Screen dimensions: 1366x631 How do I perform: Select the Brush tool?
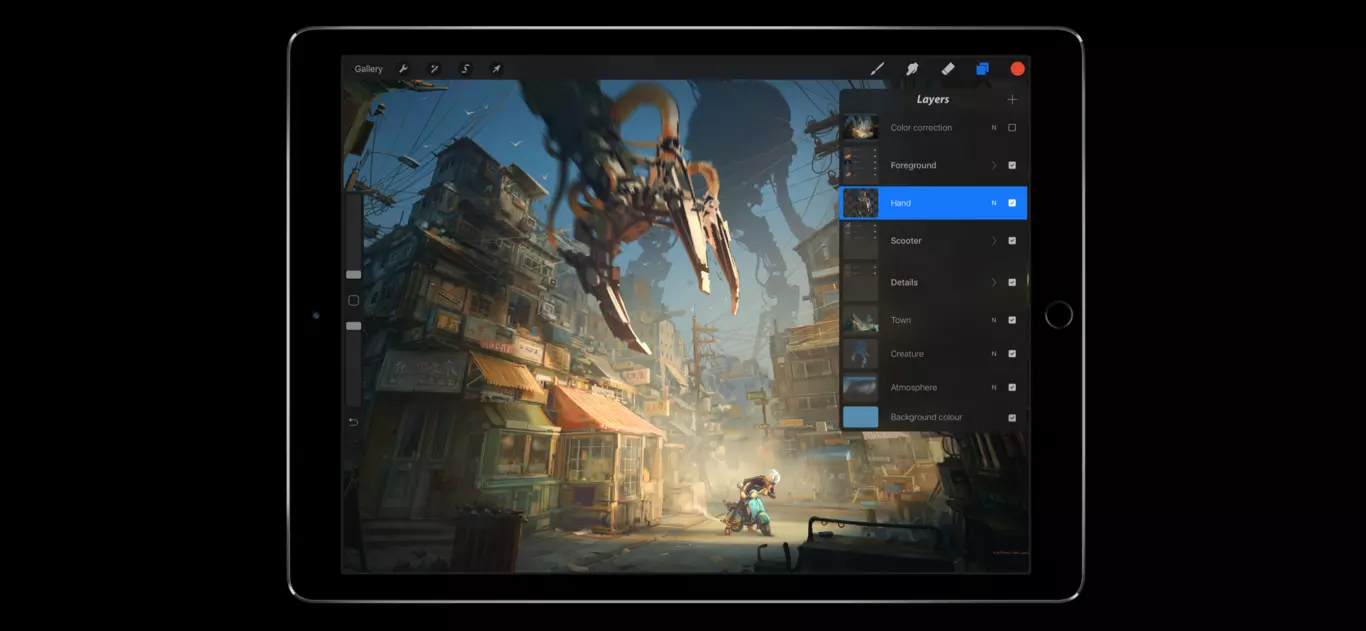(x=877, y=69)
